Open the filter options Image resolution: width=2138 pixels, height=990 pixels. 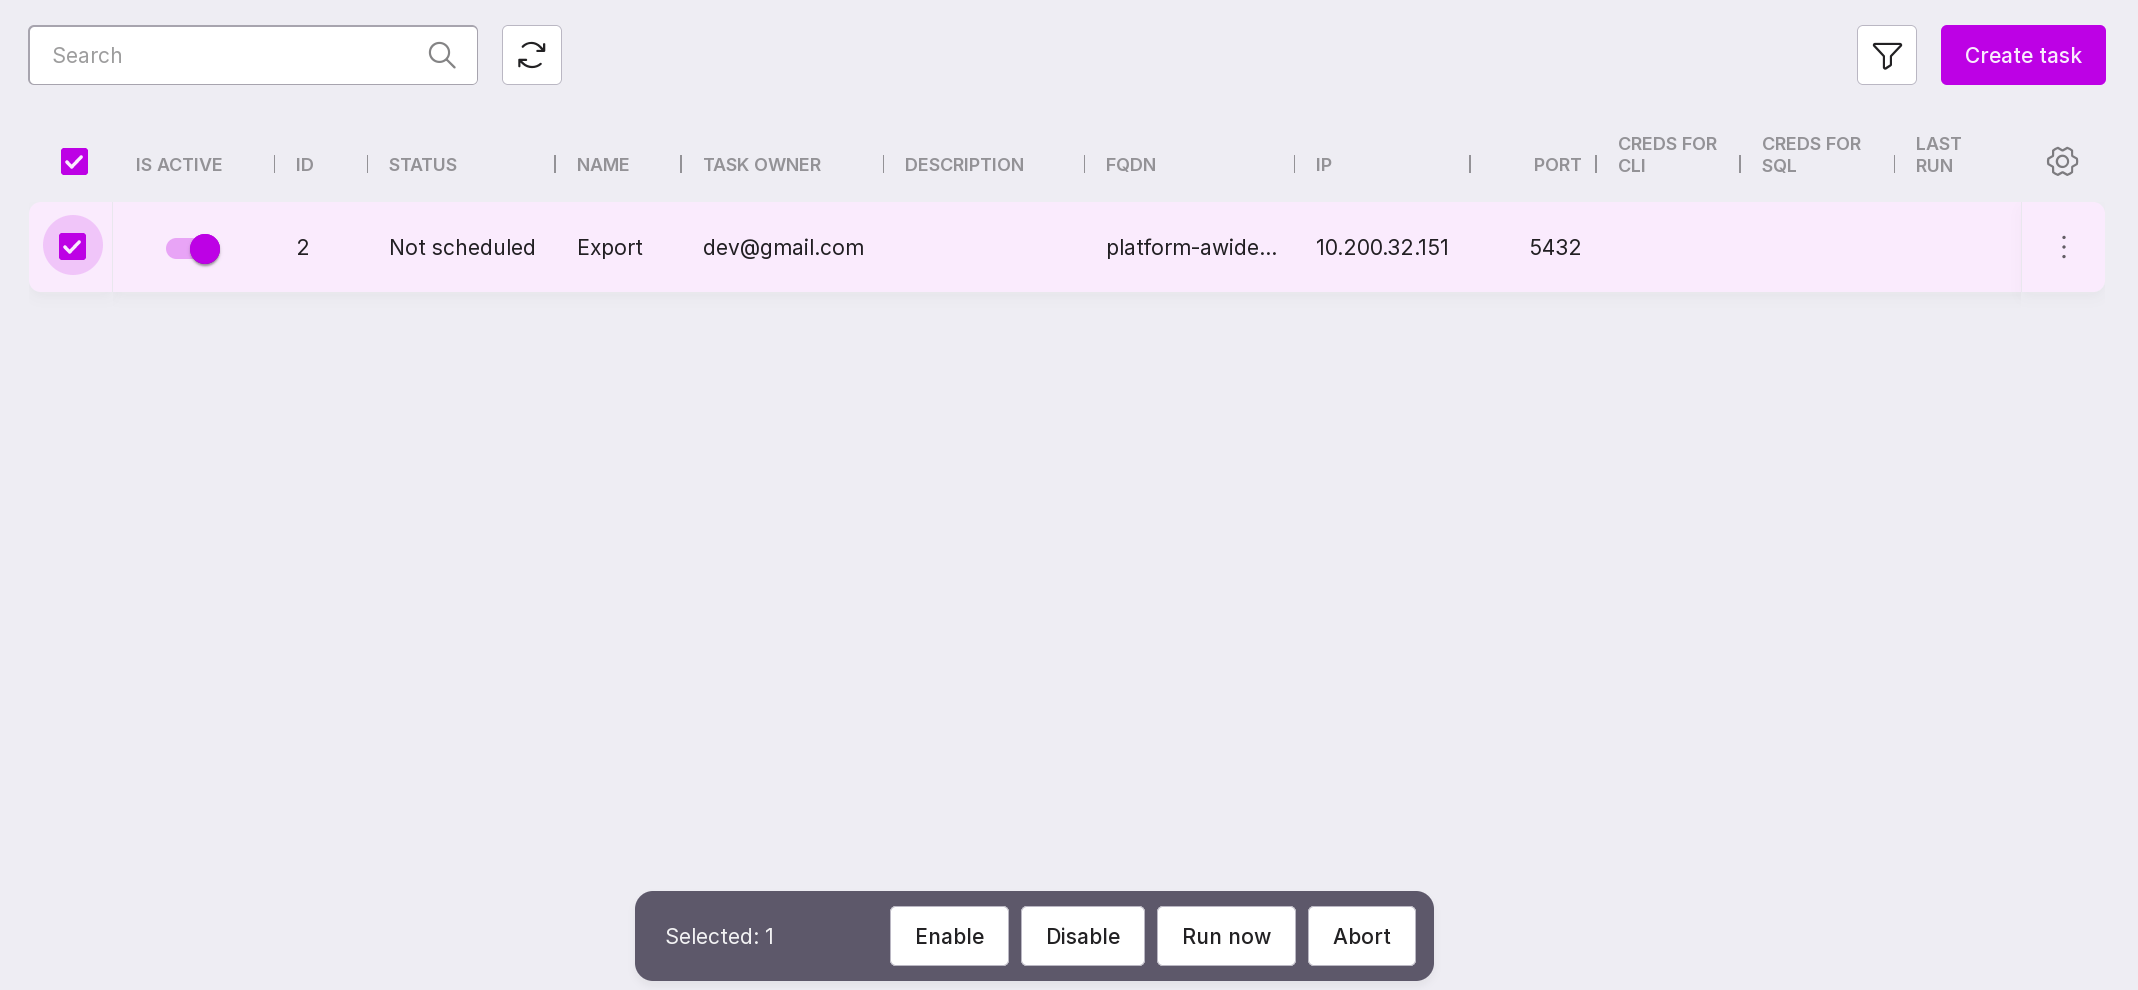(x=1886, y=55)
